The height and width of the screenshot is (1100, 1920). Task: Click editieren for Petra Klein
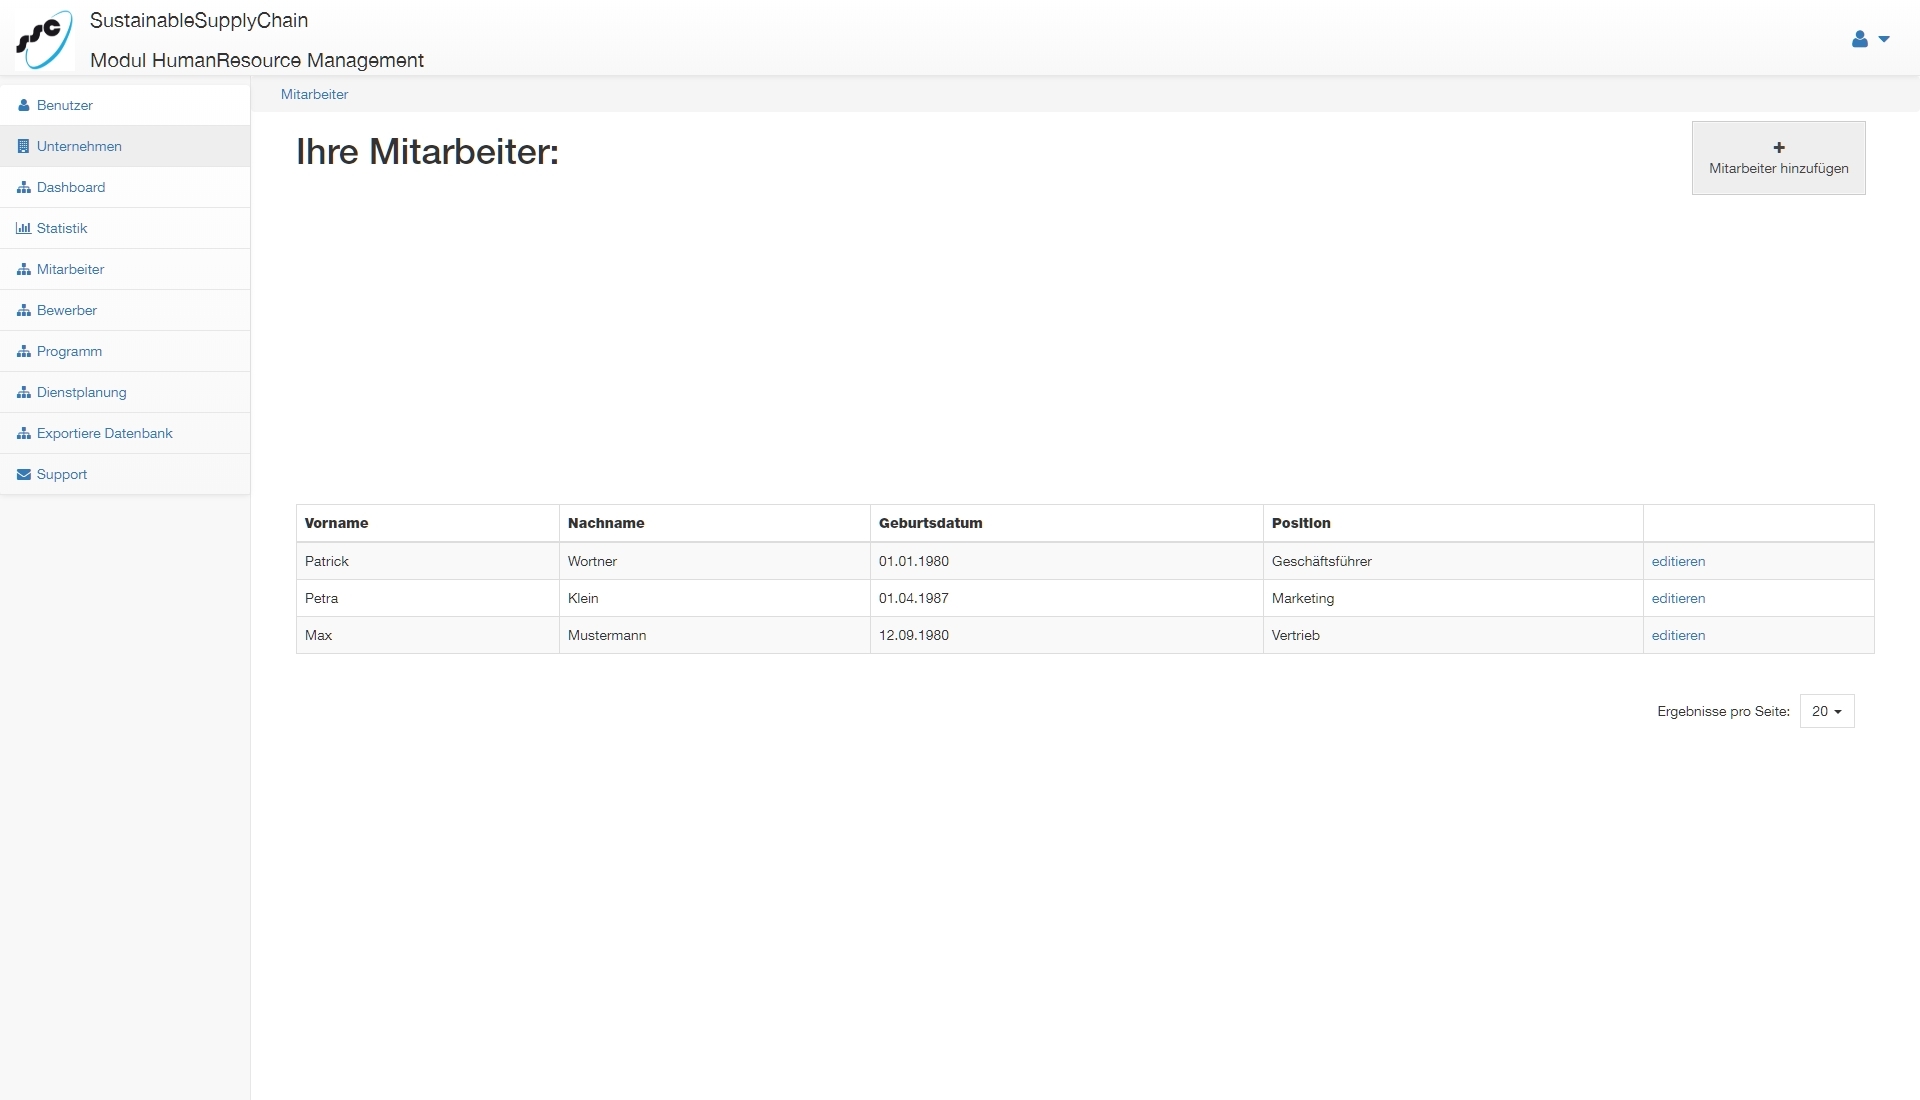tap(1678, 598)
